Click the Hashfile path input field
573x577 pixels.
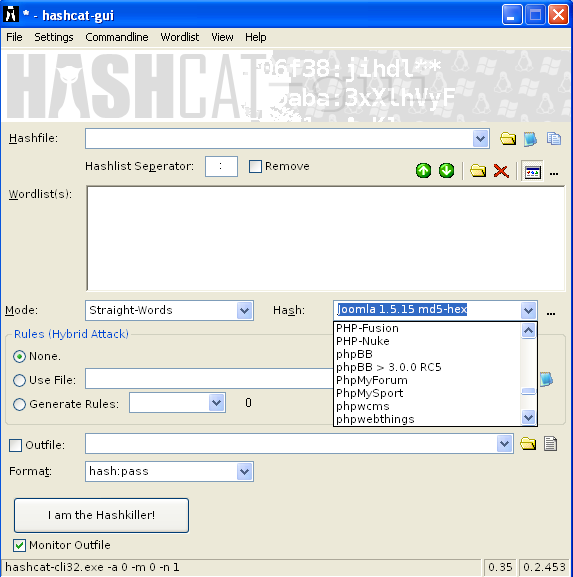point(279,139)
